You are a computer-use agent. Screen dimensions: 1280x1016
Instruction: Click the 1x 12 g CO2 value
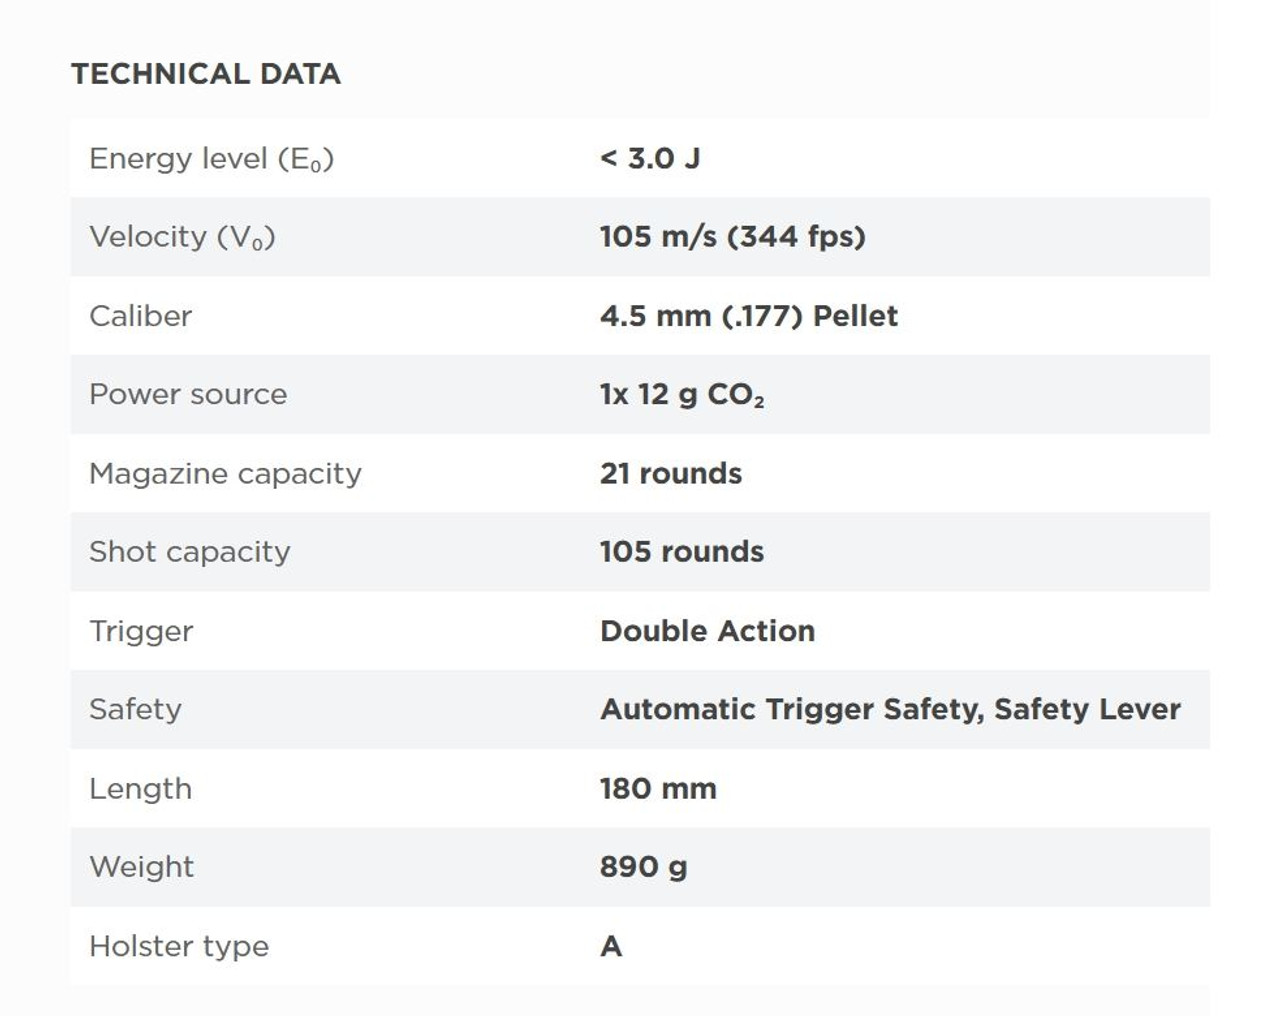tap(682, 395)
